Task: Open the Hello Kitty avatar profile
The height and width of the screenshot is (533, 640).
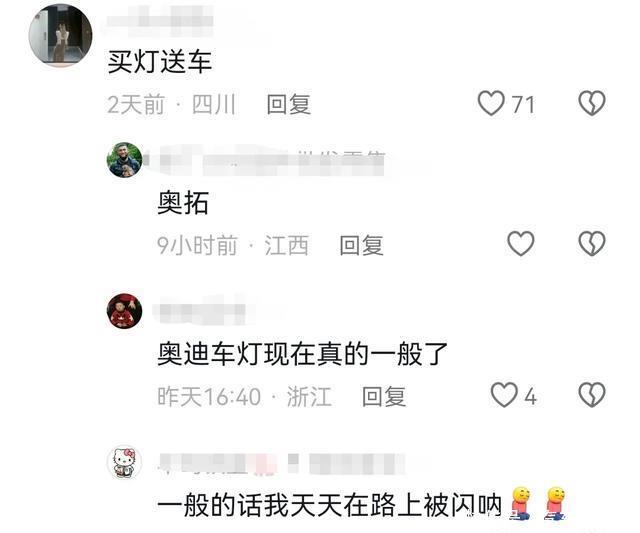Action: coord(124,462)
